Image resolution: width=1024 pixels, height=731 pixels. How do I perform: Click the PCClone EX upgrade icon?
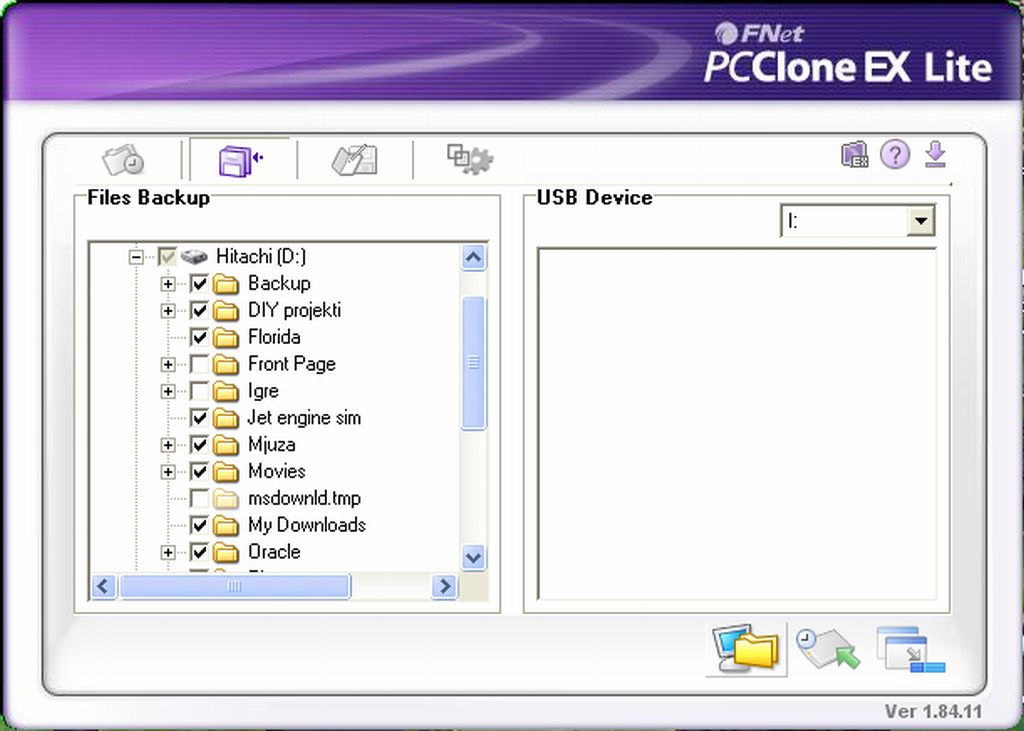click(x=854, y=155)
